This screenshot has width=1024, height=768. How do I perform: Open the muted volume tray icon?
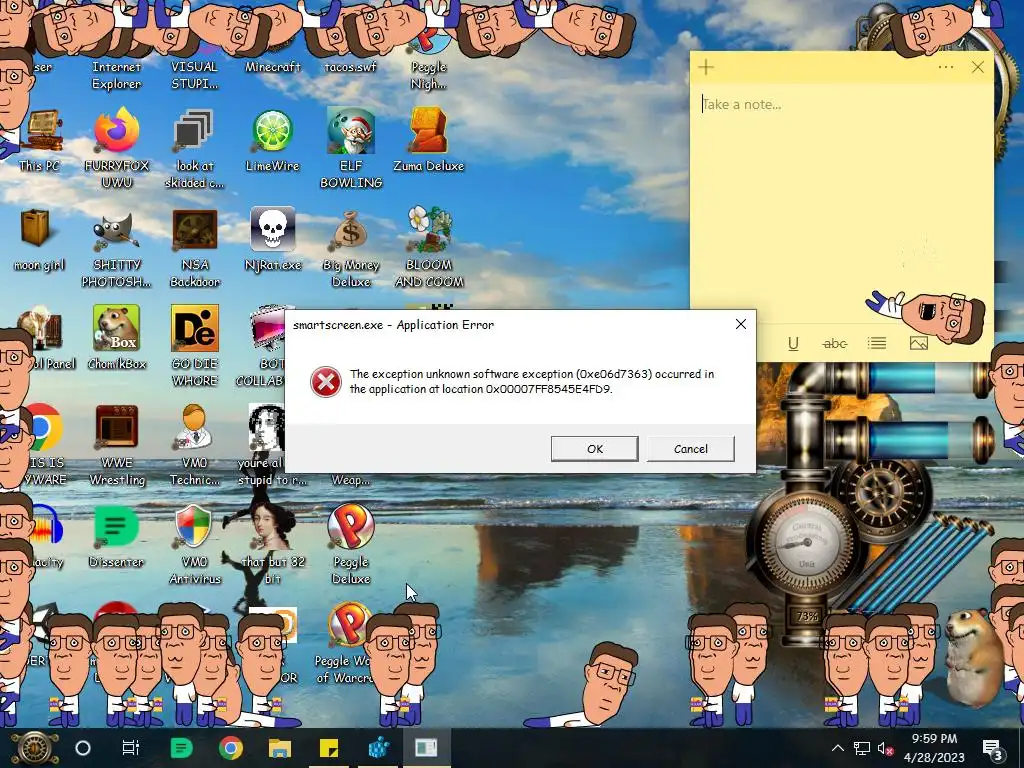tap(885, 748)
